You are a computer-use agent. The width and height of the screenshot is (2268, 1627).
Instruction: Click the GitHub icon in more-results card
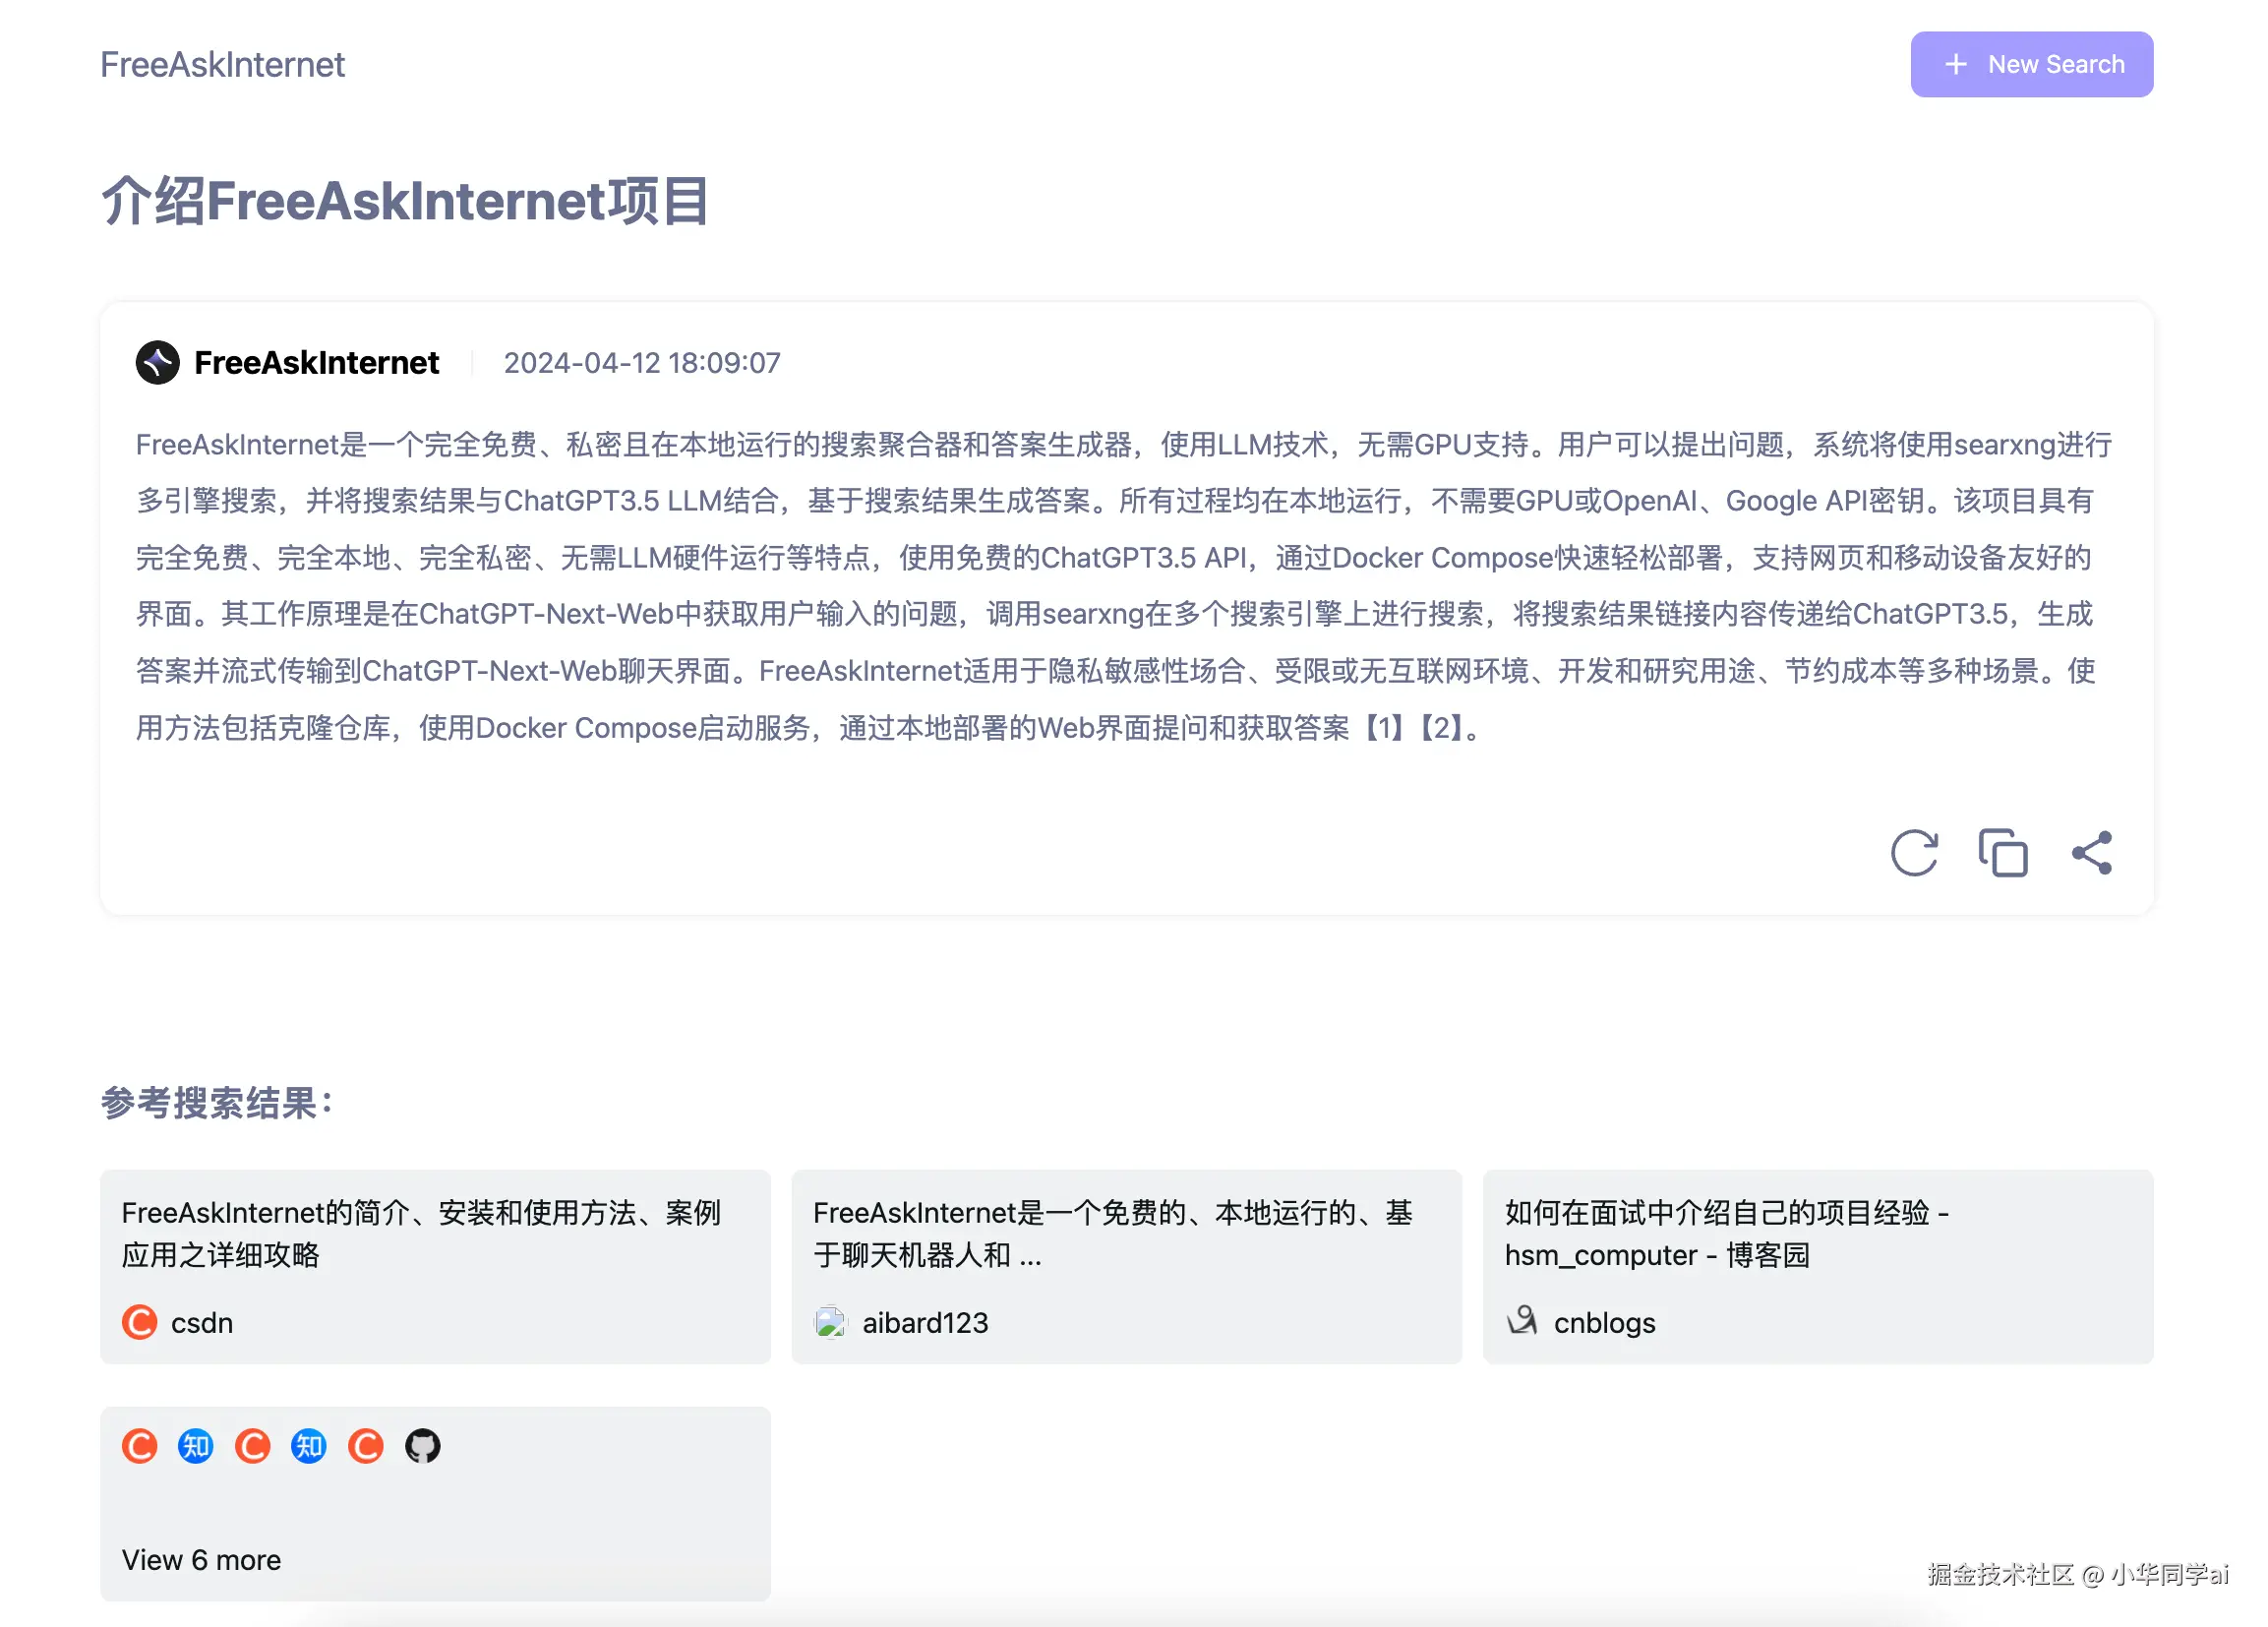[422, 1446]
